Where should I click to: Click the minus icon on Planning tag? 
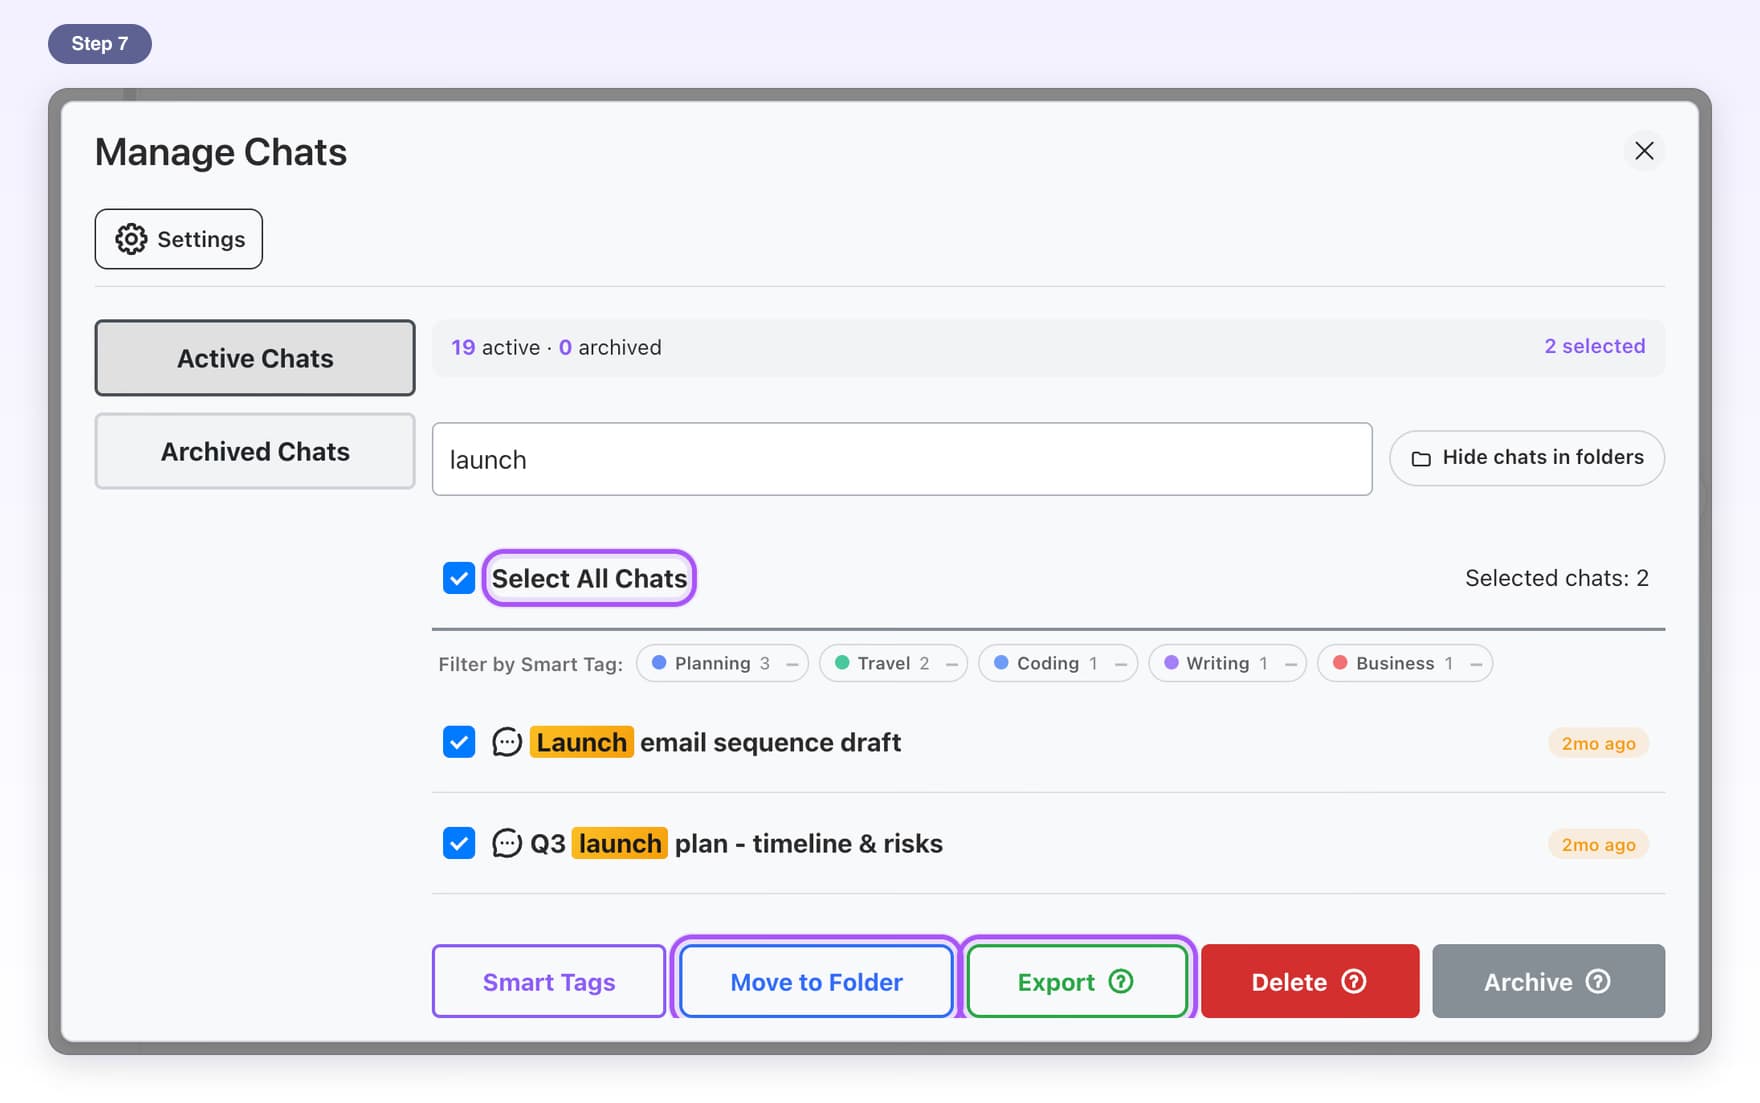click(792, 664)
